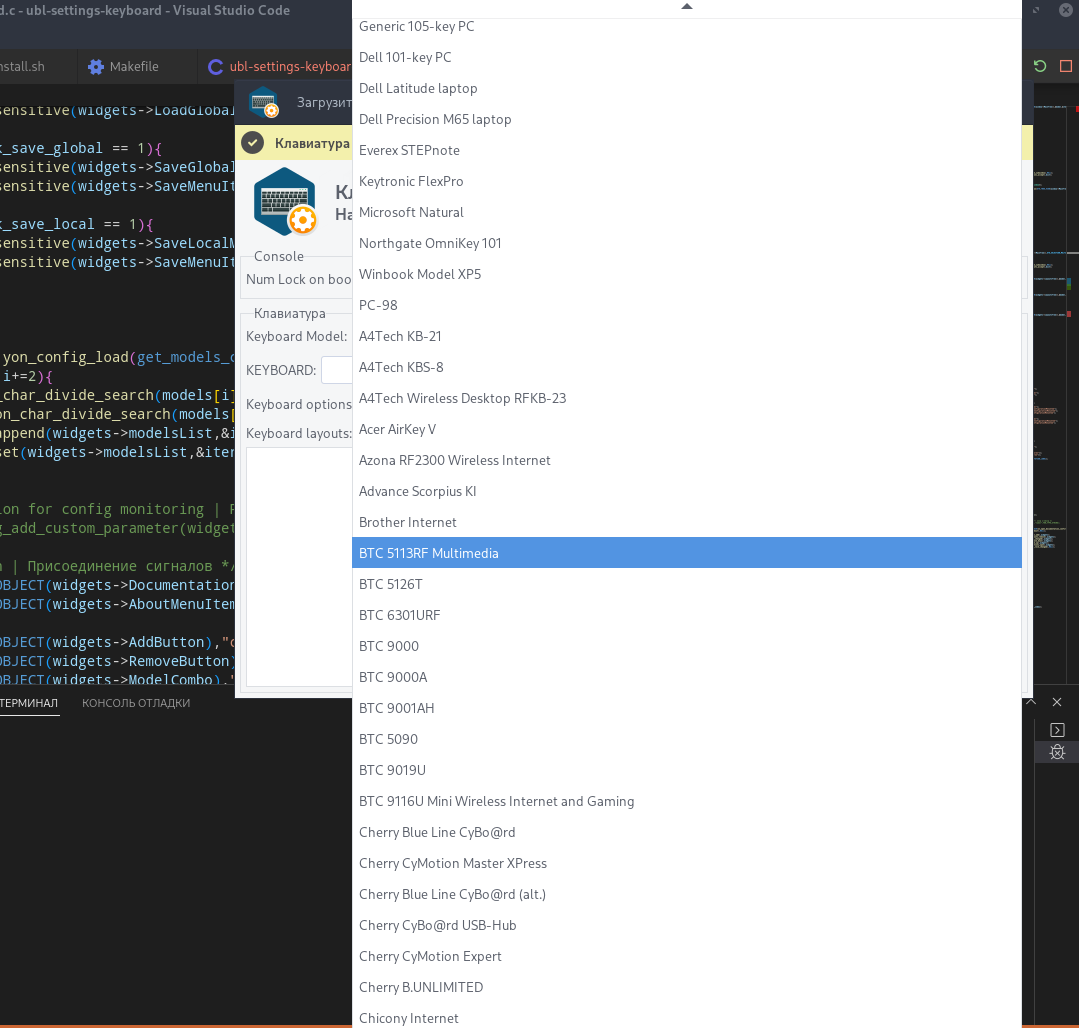This screenshot has height=1028, width=1079.
Task: Select BTC 9000 keyboard
Action: 686,645
